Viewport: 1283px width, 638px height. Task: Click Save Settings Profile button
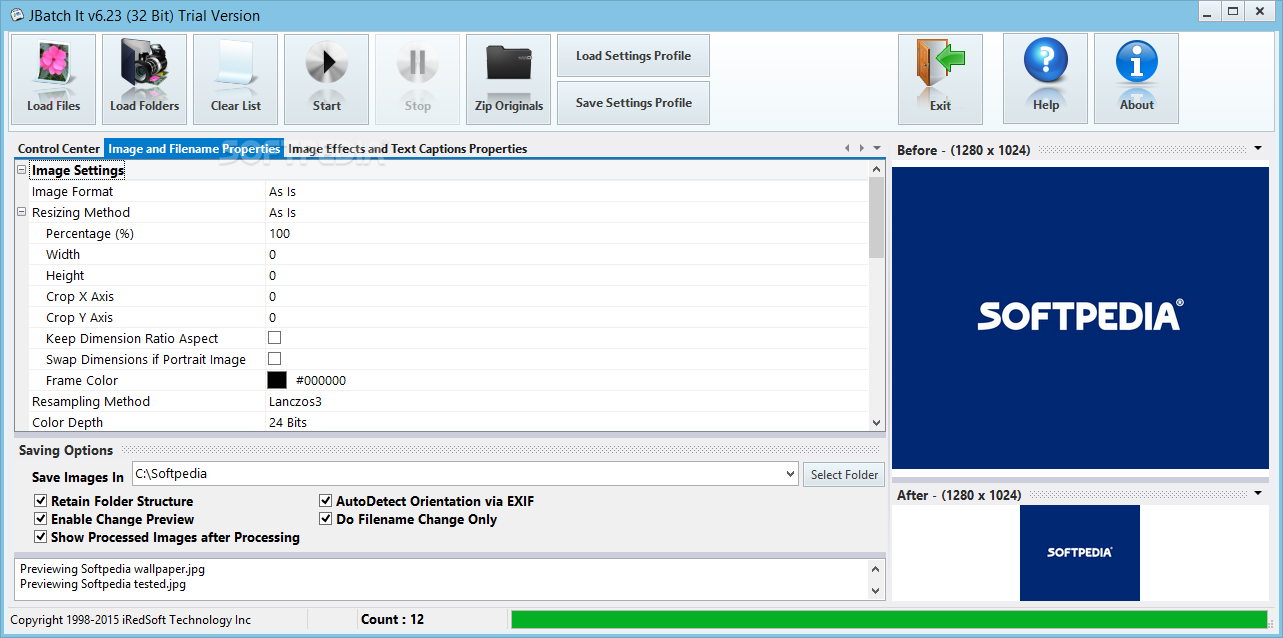tap(633, 103)
